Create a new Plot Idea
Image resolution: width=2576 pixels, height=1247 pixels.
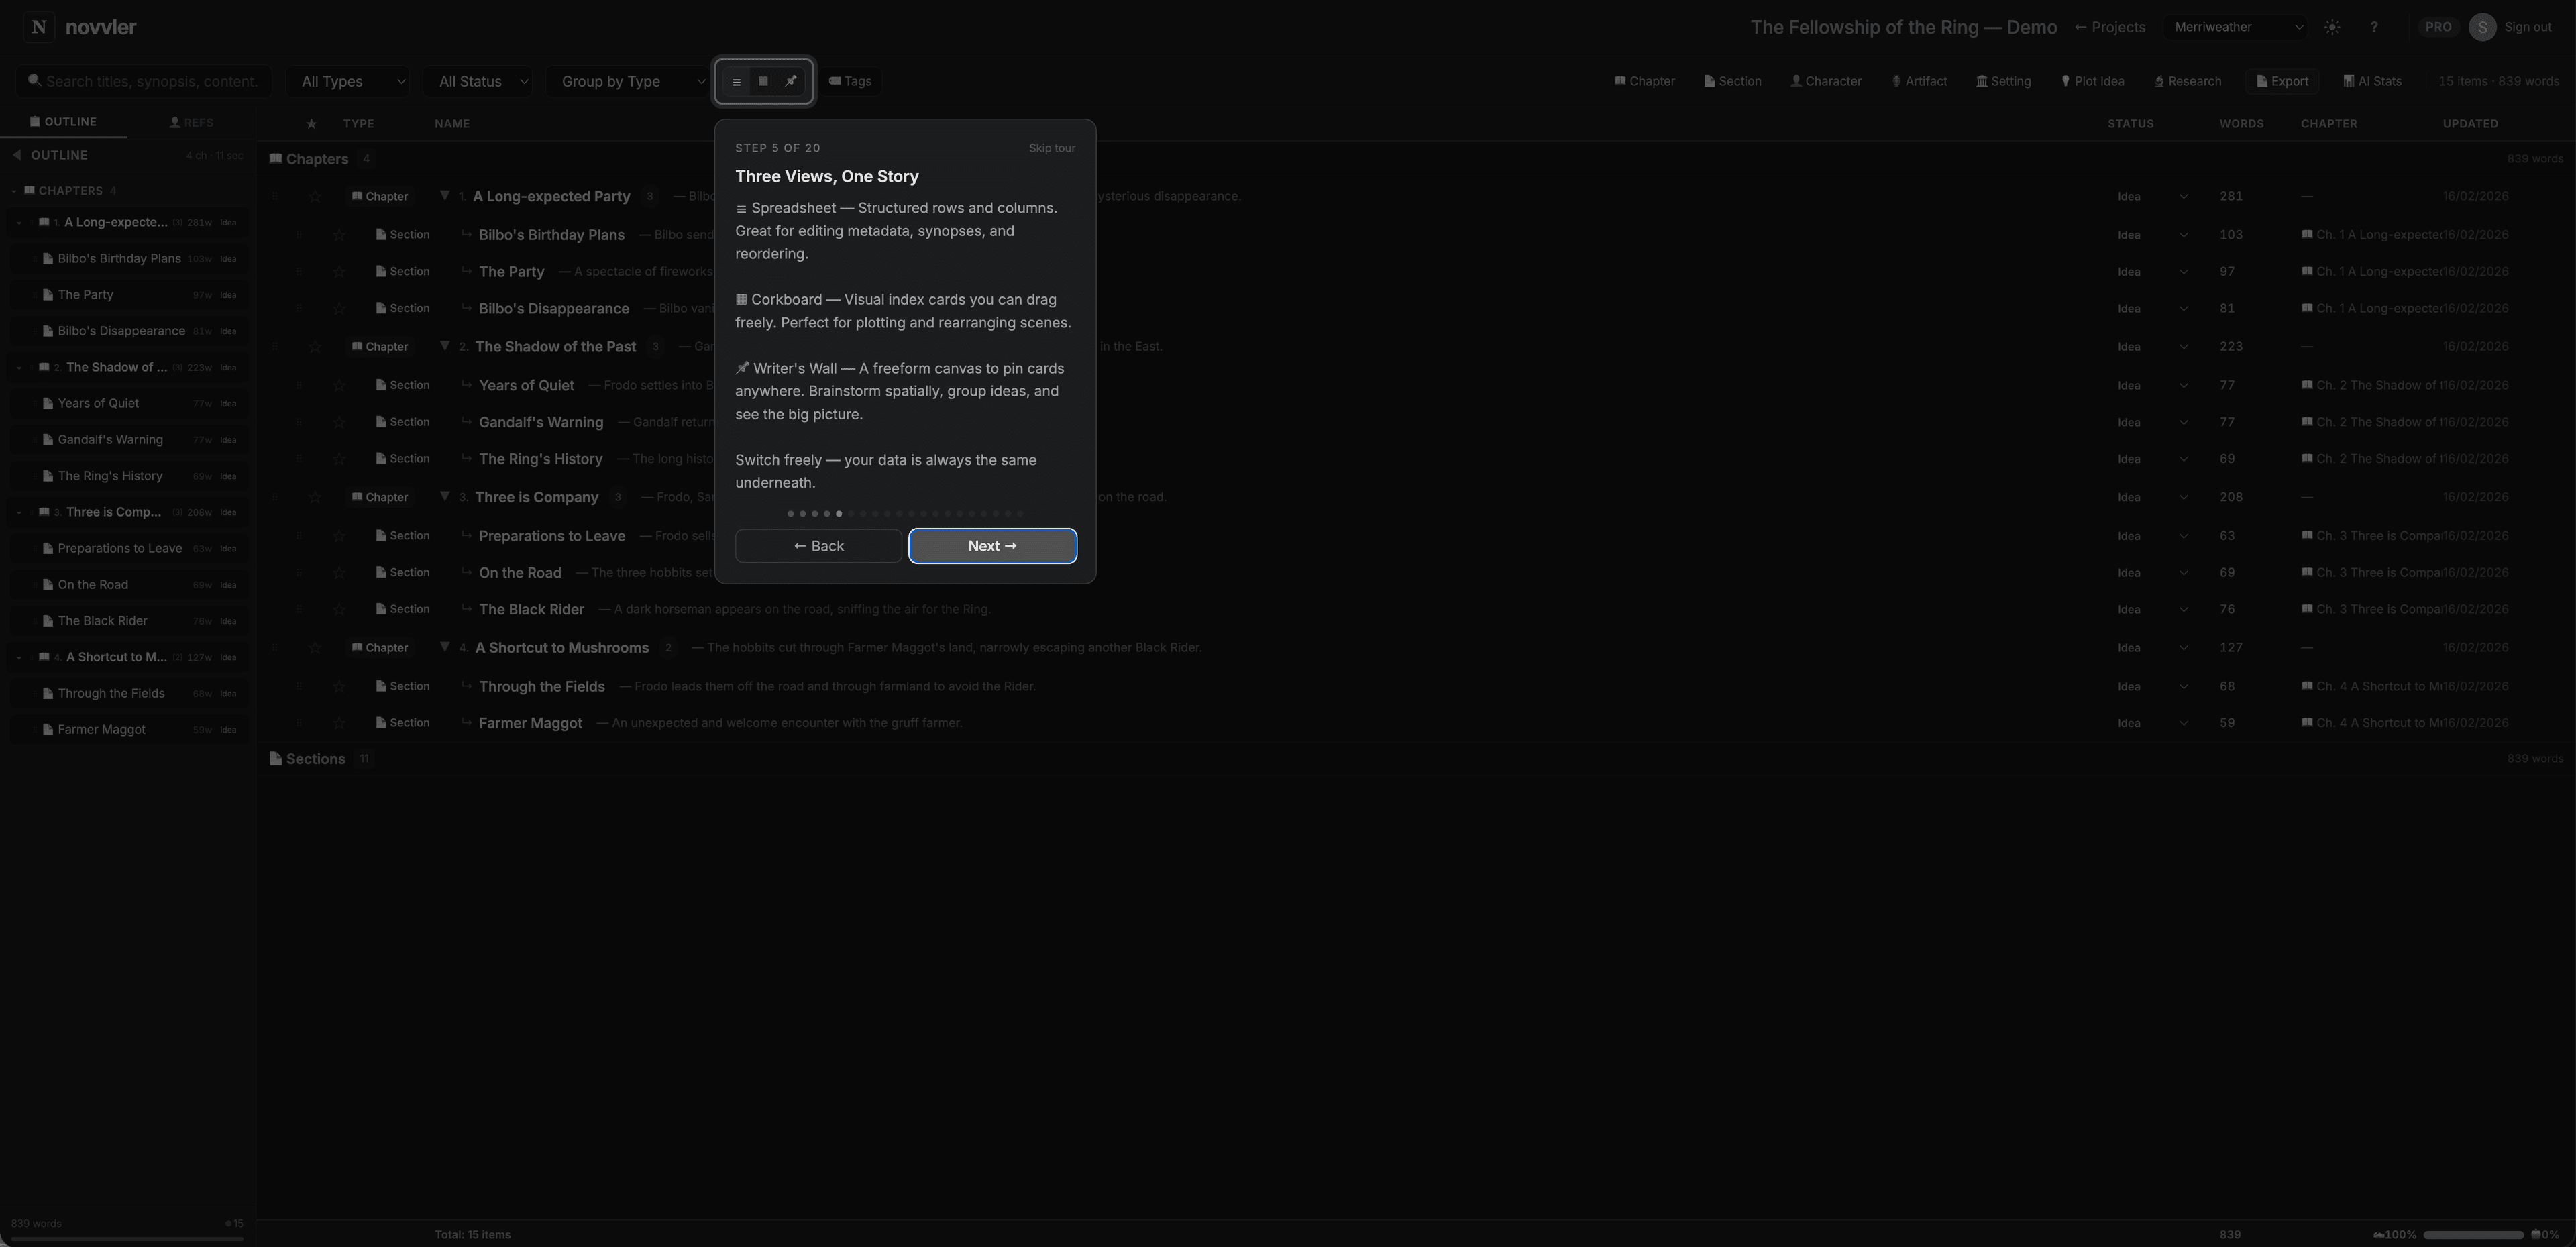[x=2093, y=81]
